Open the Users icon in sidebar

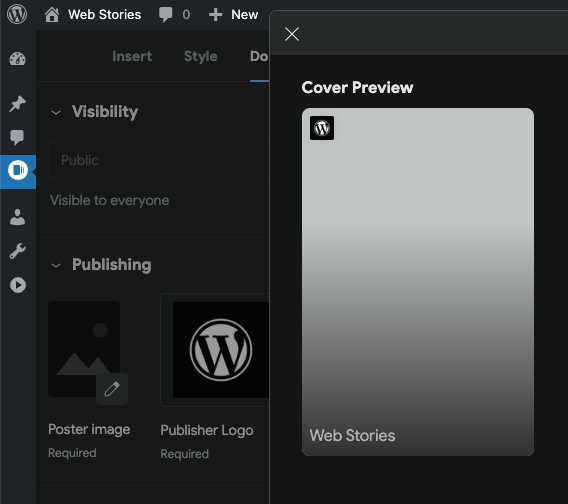point(17,217)
